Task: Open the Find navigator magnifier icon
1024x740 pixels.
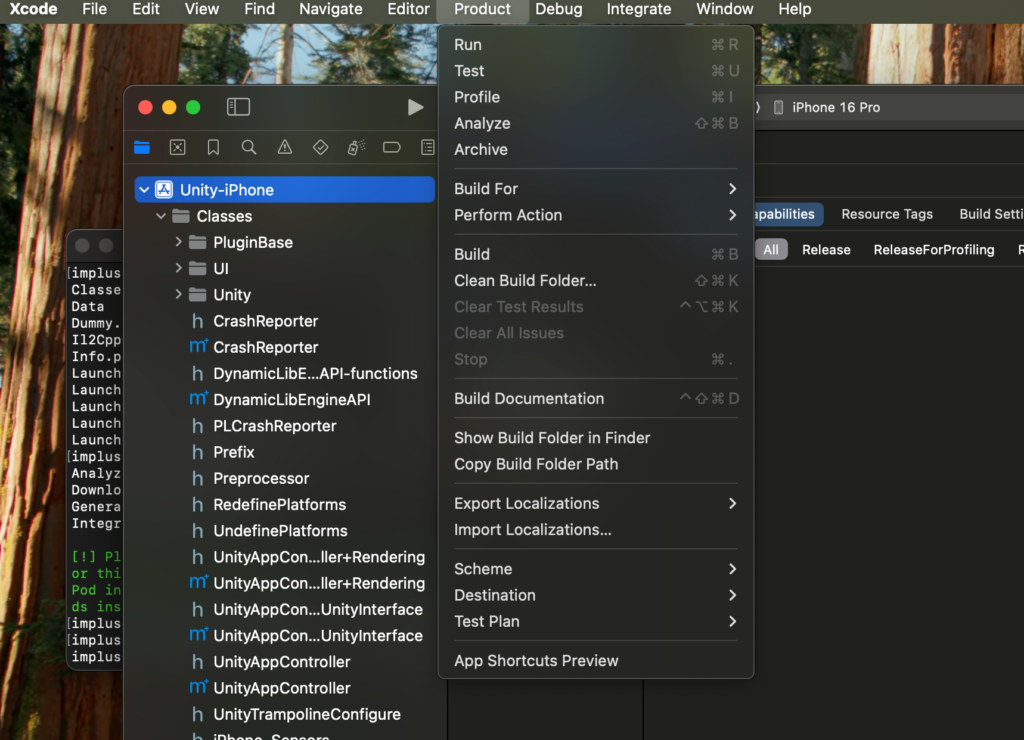Action: click(x=249, y=147)
